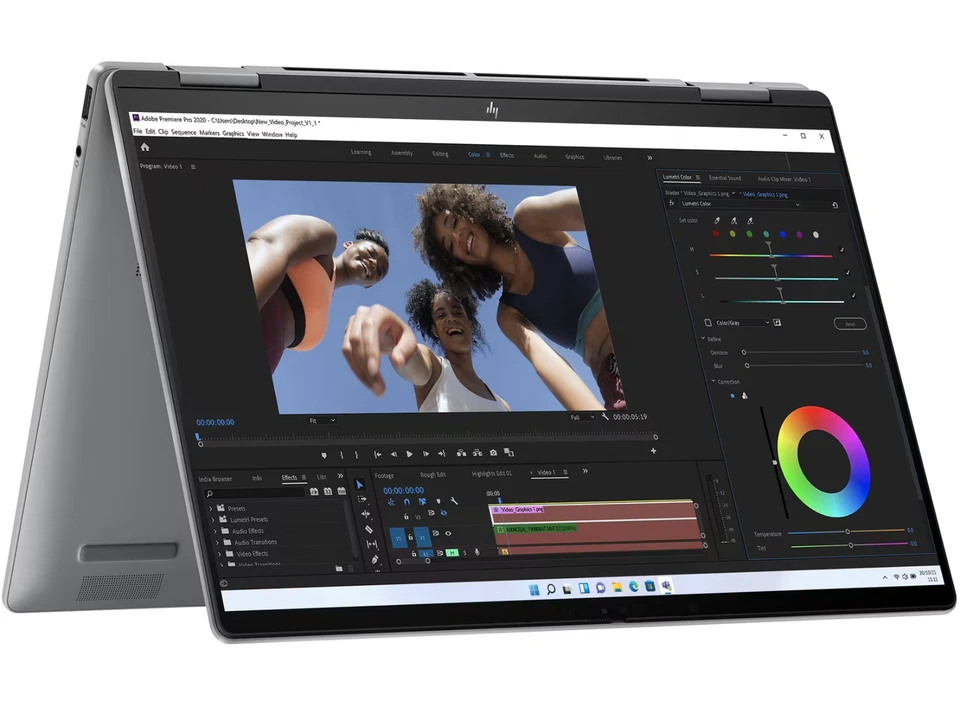Open timeline wrench display settings
The image size is (960, 704).
tap(454, 501)
